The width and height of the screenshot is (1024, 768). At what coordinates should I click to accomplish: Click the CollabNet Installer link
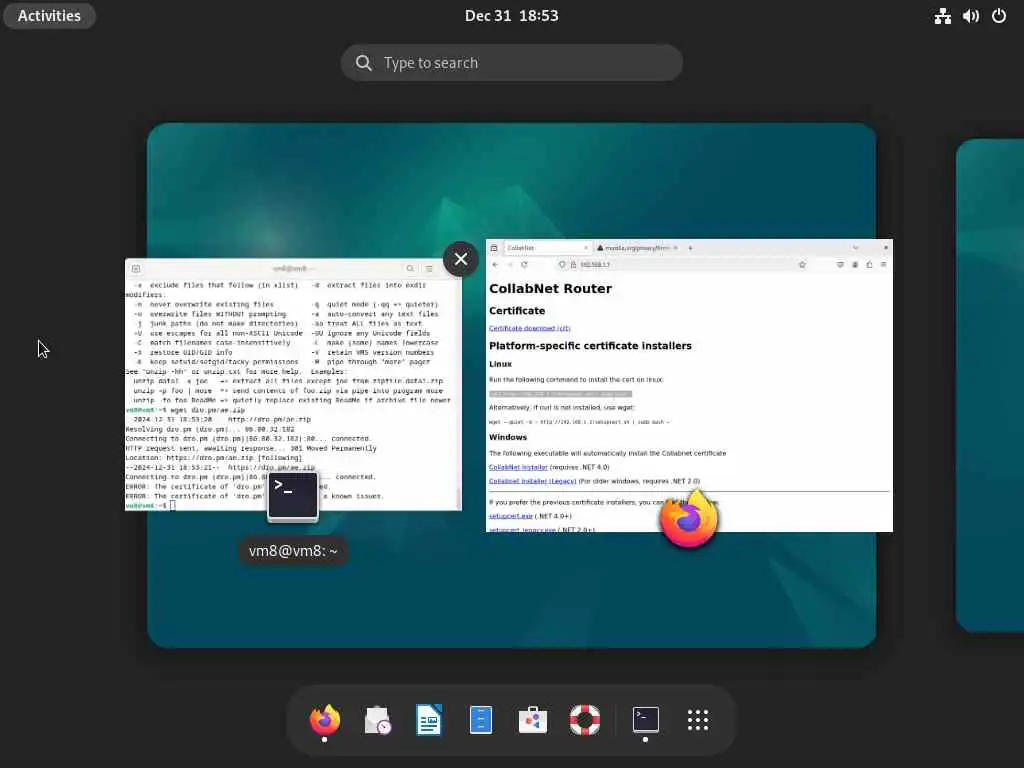click(518, 468)
